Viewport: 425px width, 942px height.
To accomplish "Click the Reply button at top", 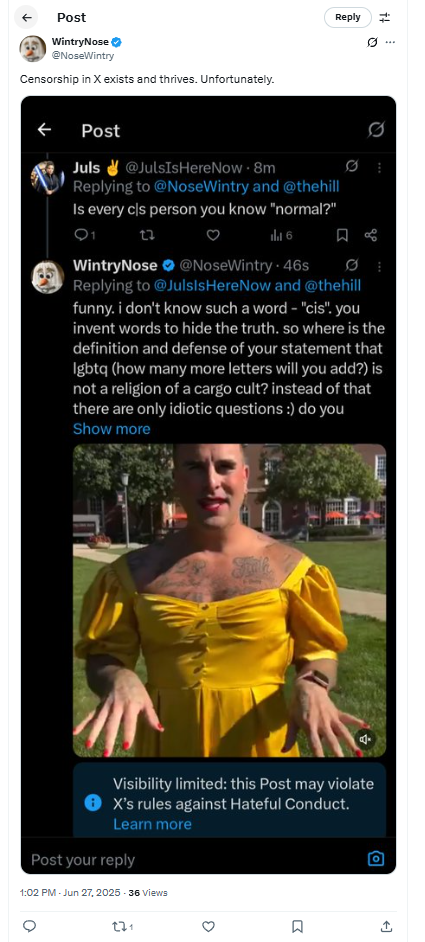I will [347, 17].
